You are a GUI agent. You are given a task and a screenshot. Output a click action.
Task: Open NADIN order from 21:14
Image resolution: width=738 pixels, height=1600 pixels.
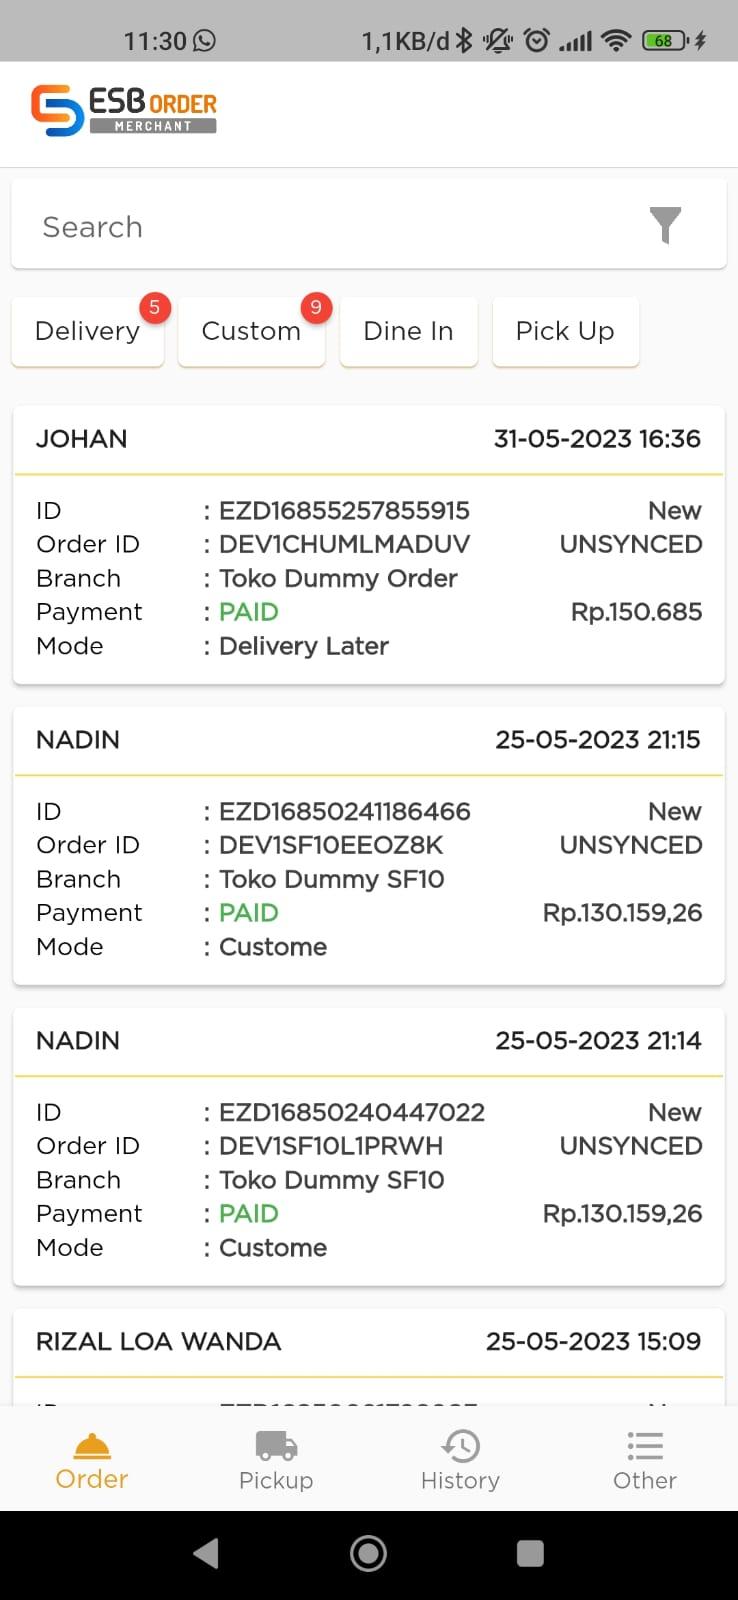369,1147
